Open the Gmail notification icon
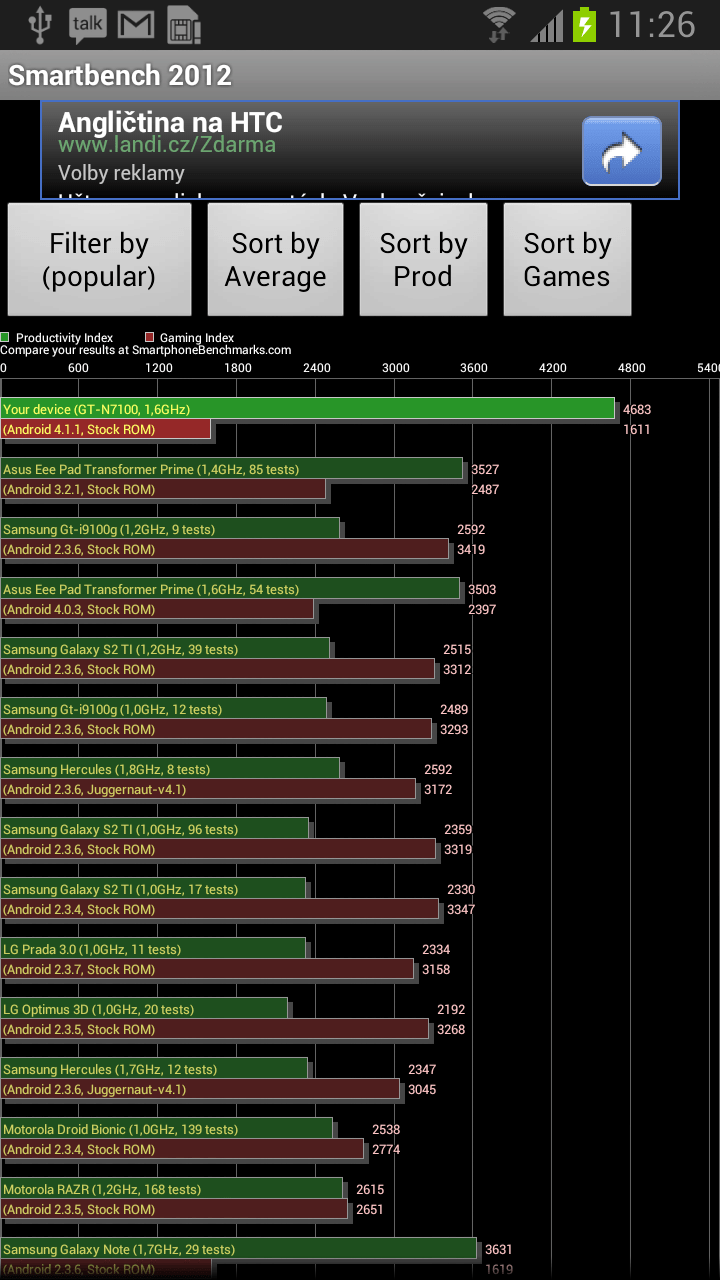 (136, 25)
